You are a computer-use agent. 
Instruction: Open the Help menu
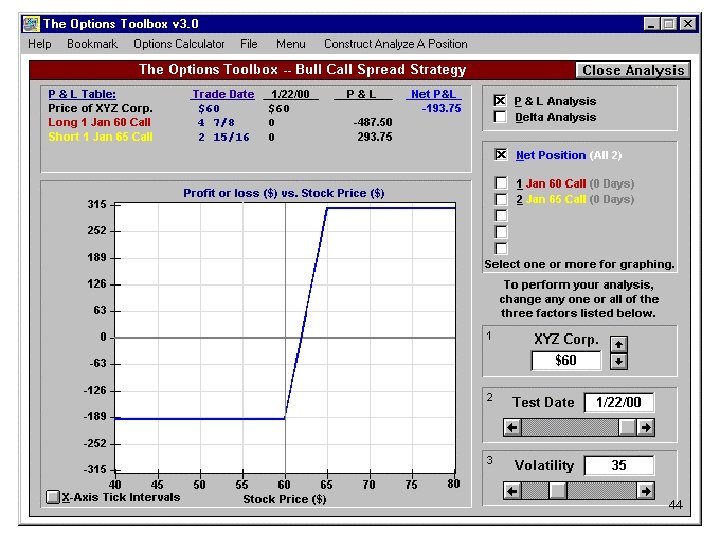pyautogui.click(x=39, y=44)
